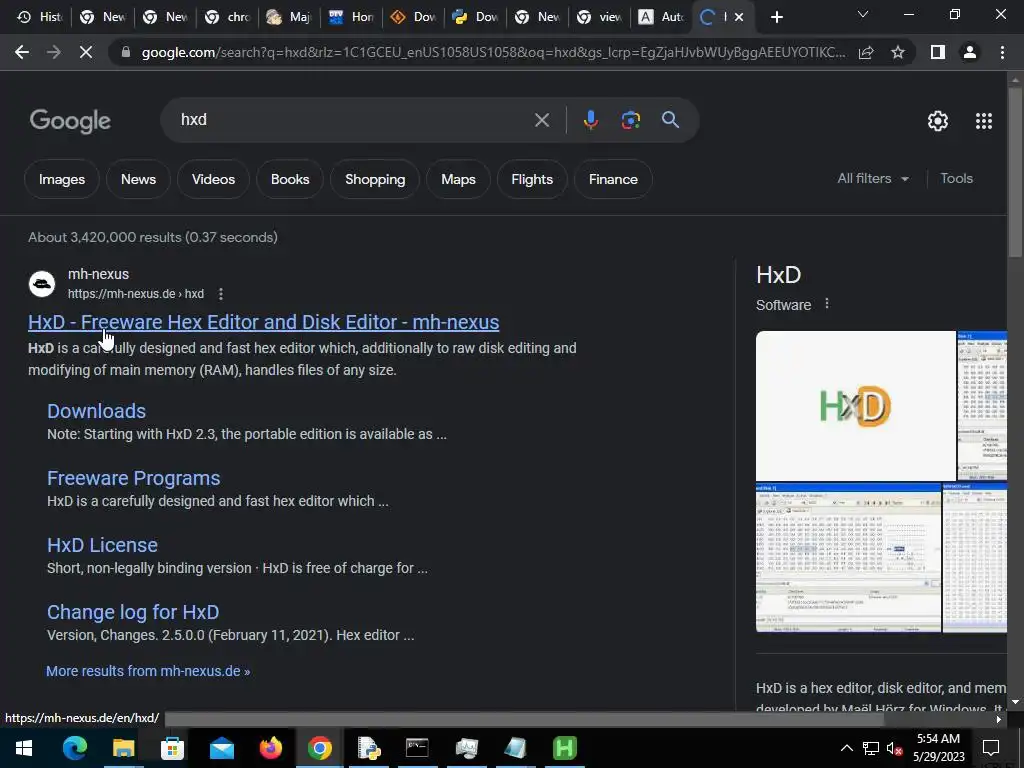1024x768 pixels.
Task: Open Change log for HxD sitelink
Action: point(133,612)
